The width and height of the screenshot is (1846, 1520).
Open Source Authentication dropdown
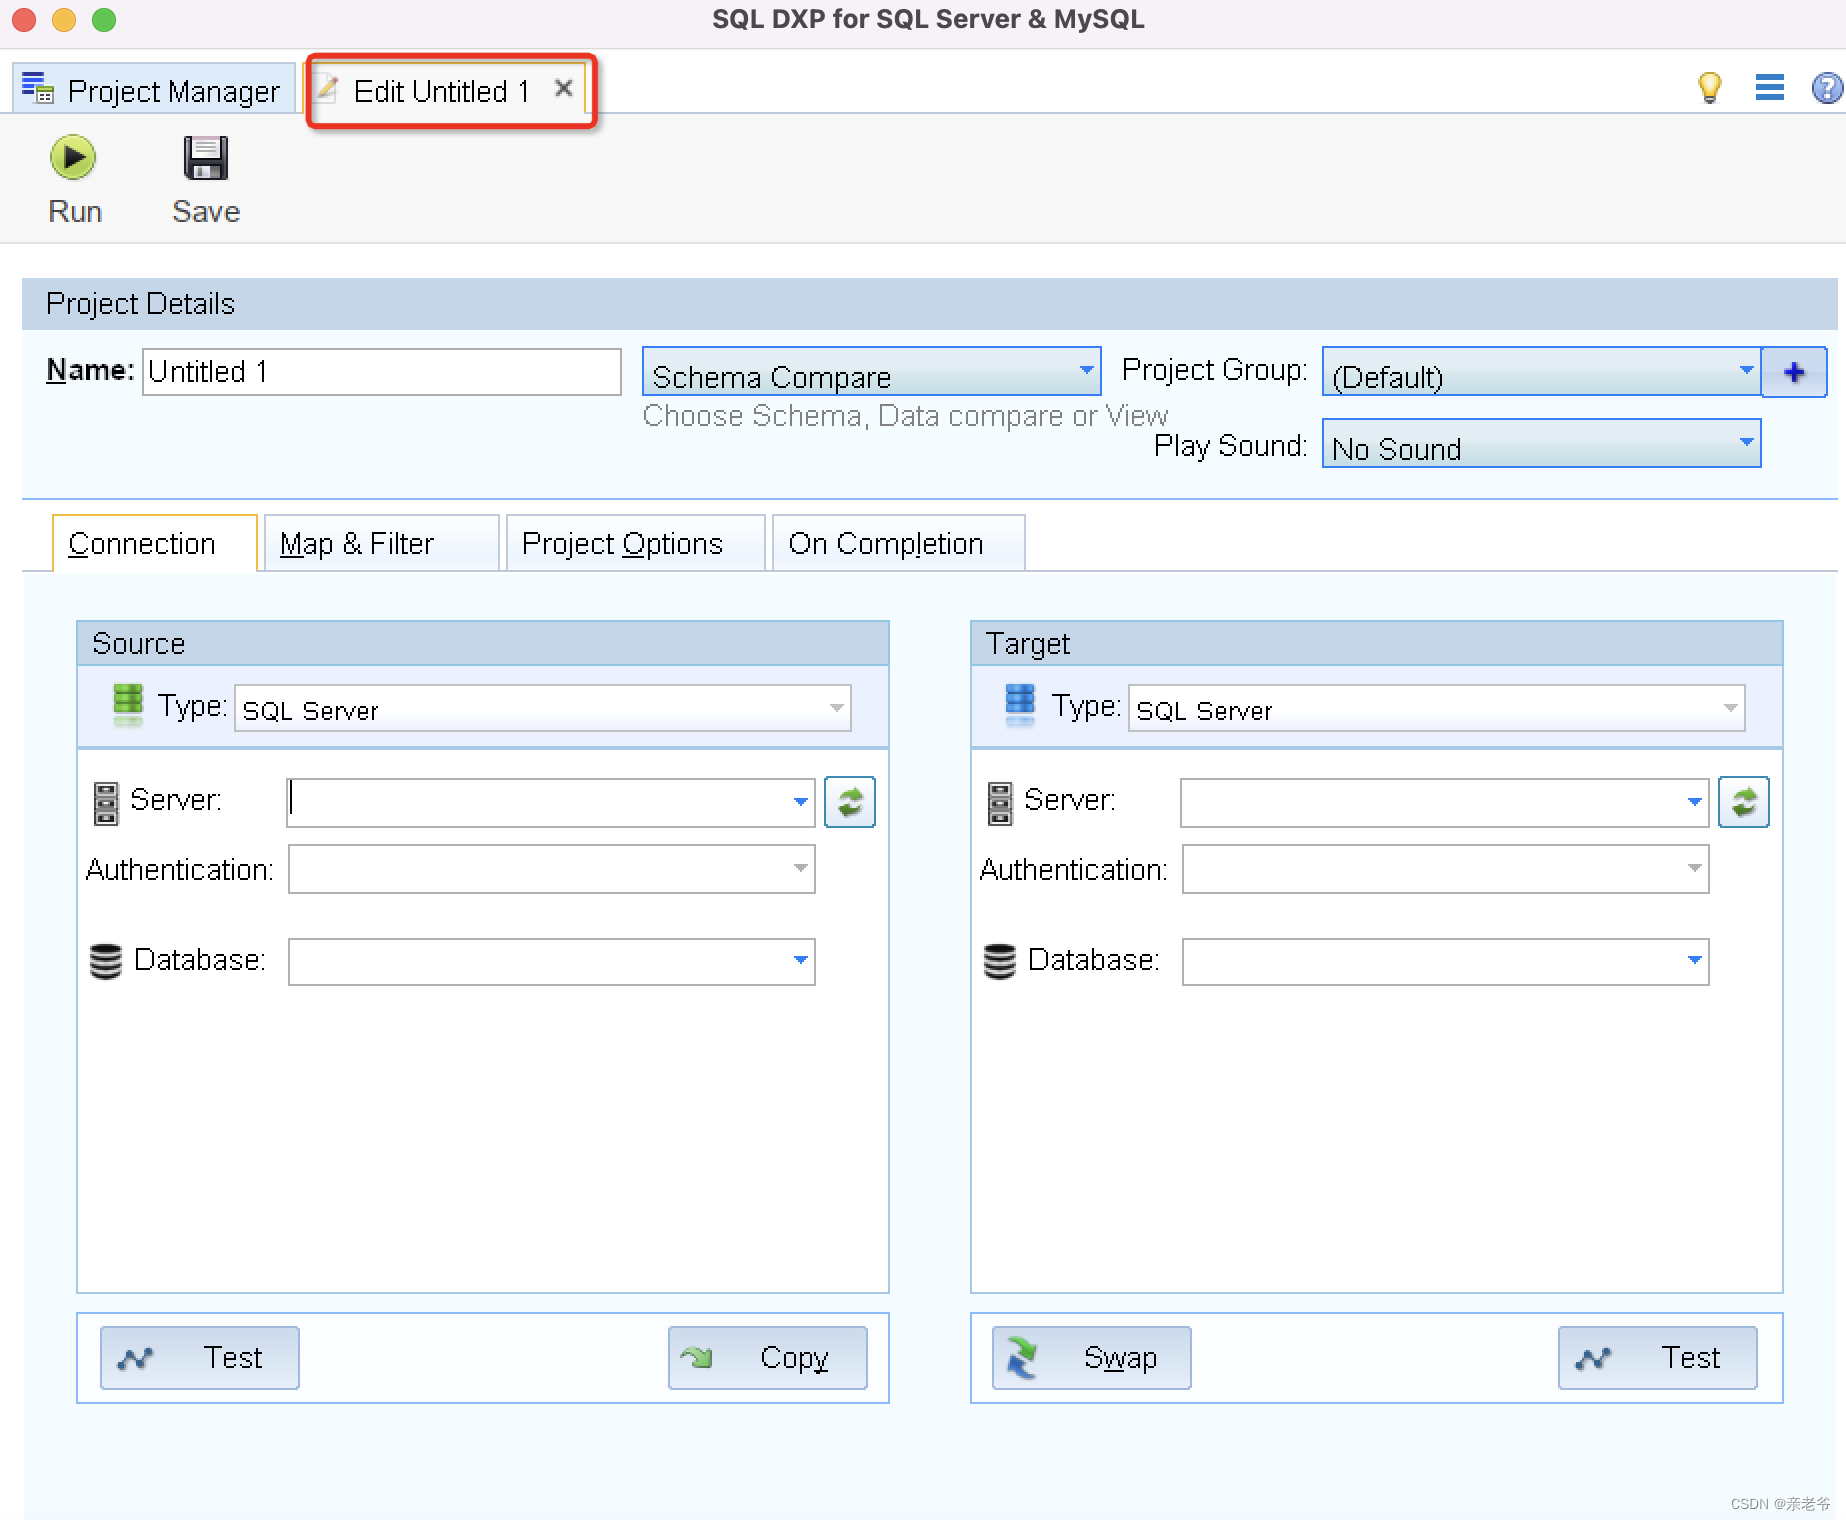coord(552,869)
